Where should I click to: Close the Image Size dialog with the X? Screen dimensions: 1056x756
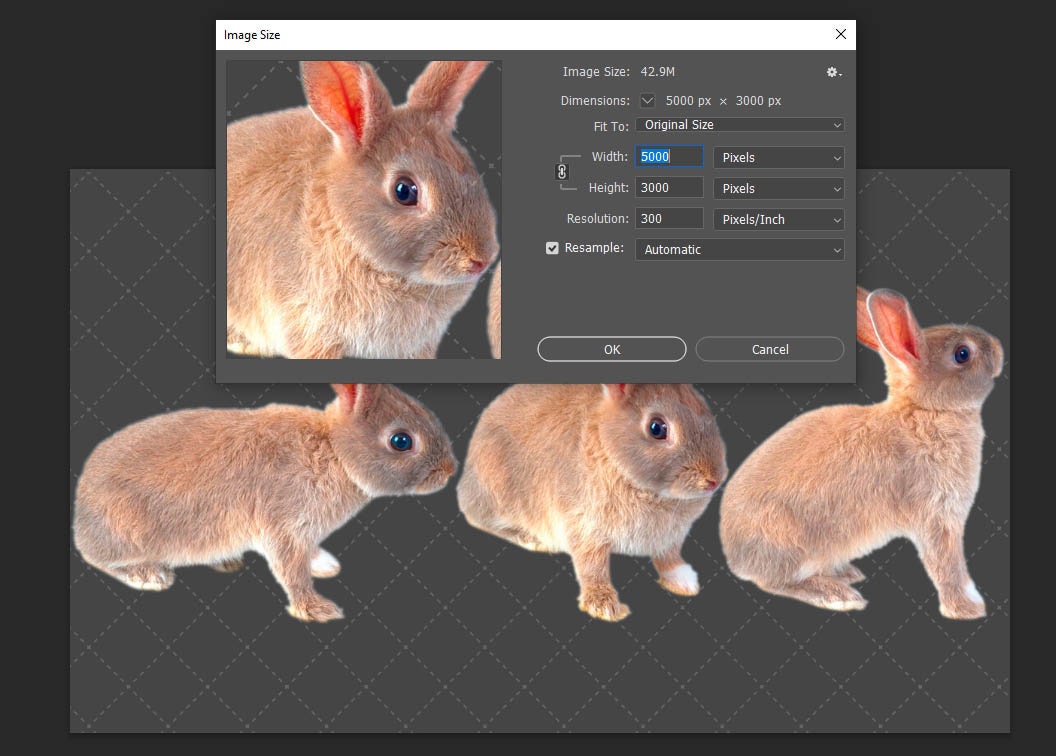click(841, 33)
